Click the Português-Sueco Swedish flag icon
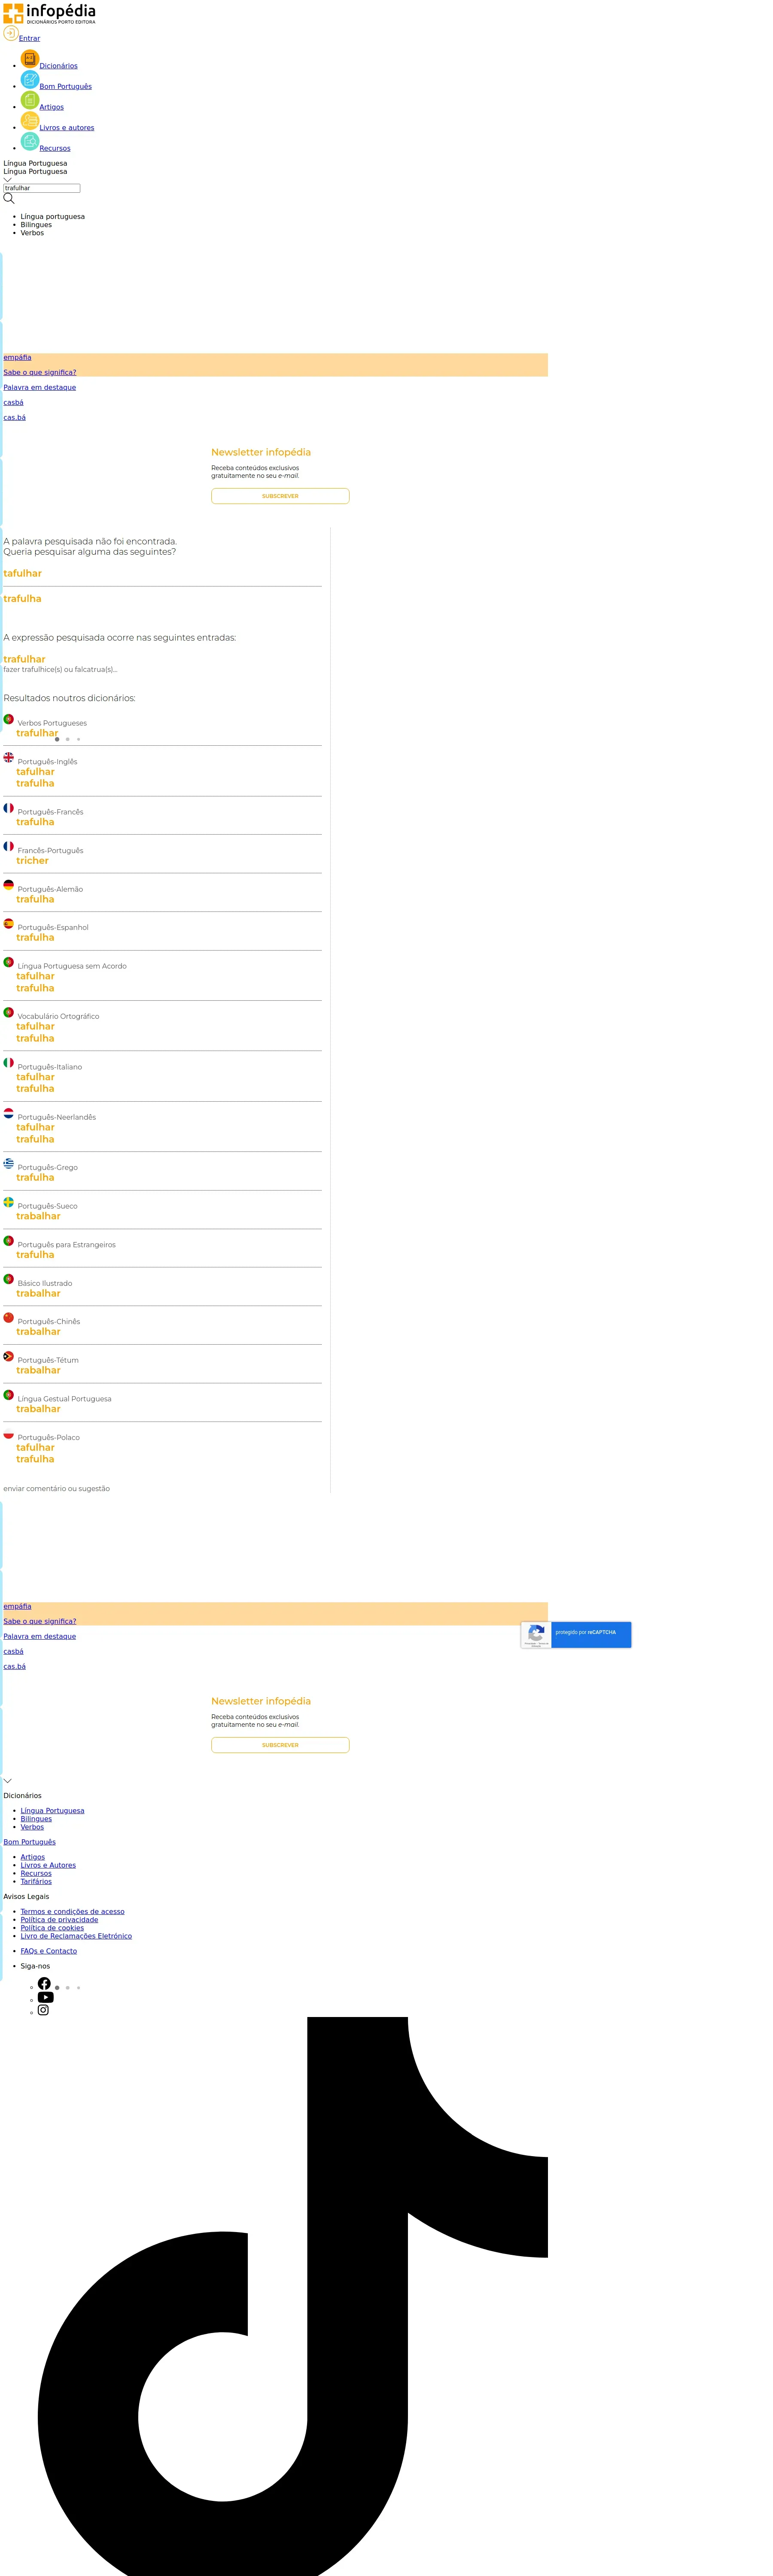This screenshot has width=773, height=2576. [x=8, y=1202]
